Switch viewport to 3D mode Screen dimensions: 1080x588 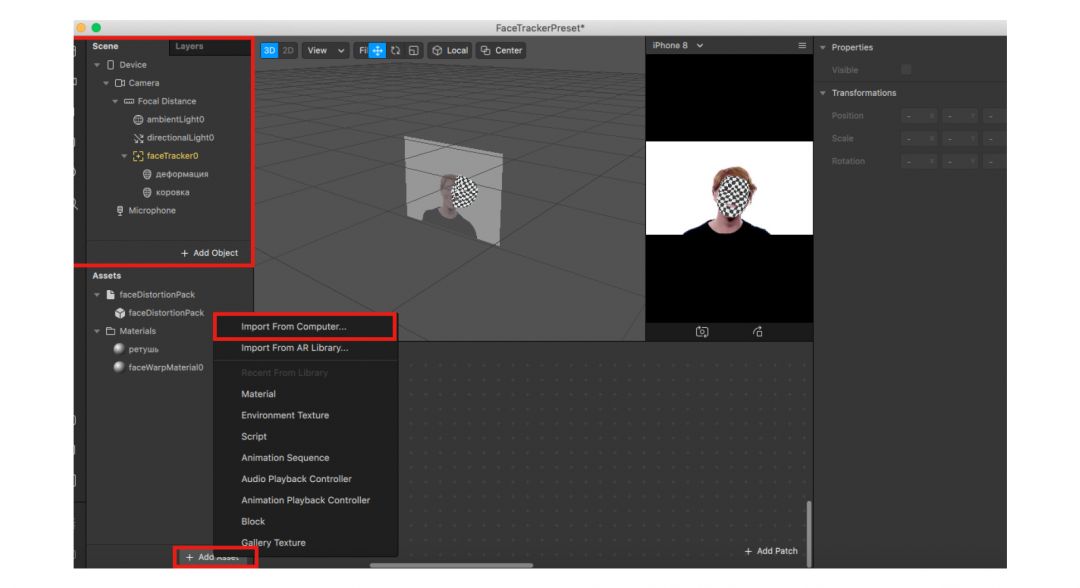[269, 50]
